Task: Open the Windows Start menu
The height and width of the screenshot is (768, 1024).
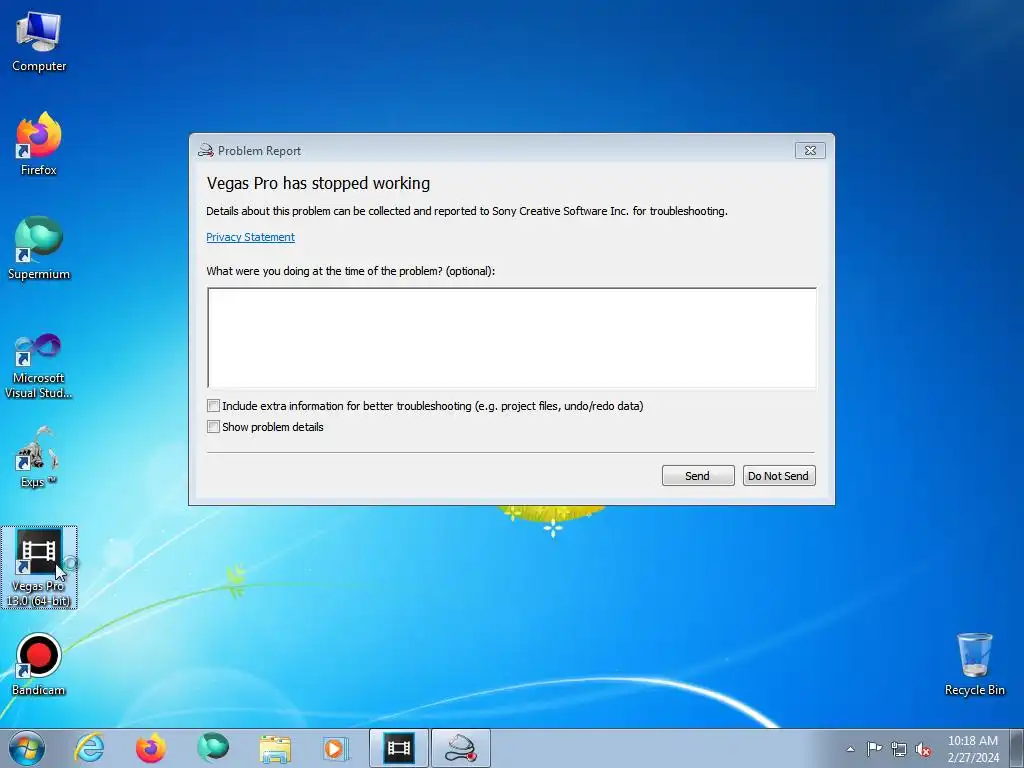Action: point(27,748)
